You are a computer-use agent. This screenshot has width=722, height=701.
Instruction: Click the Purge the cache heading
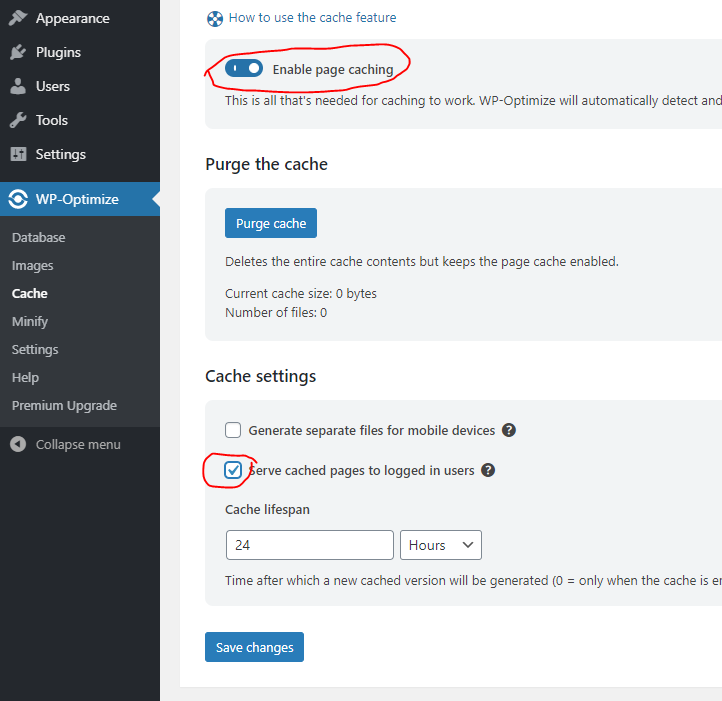pyautogui.click(x=267, y=164)
